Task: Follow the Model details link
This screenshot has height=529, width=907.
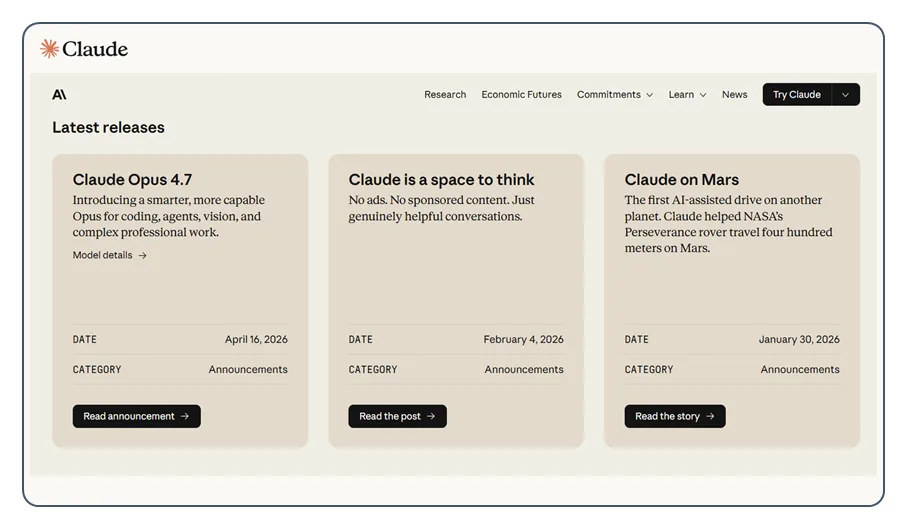Action: [109, 255]
